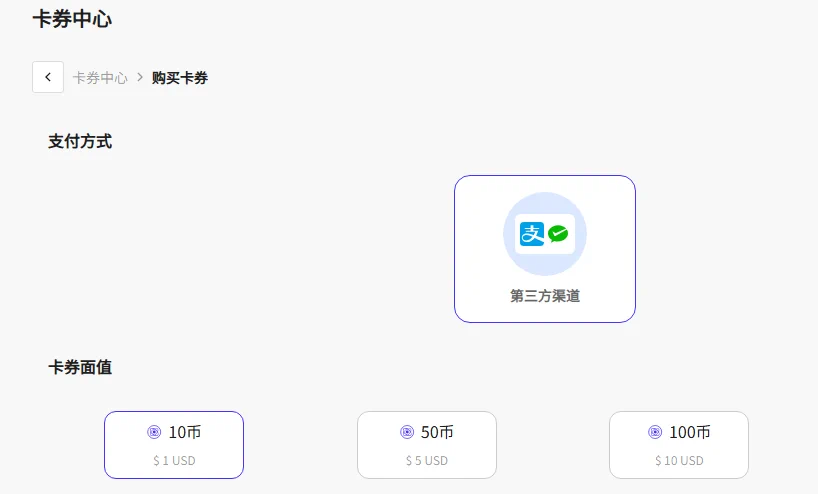Choose the 50币 card denomination
Image resolution: width=818 pixels, height=494 pixels.
click(427, 445)
